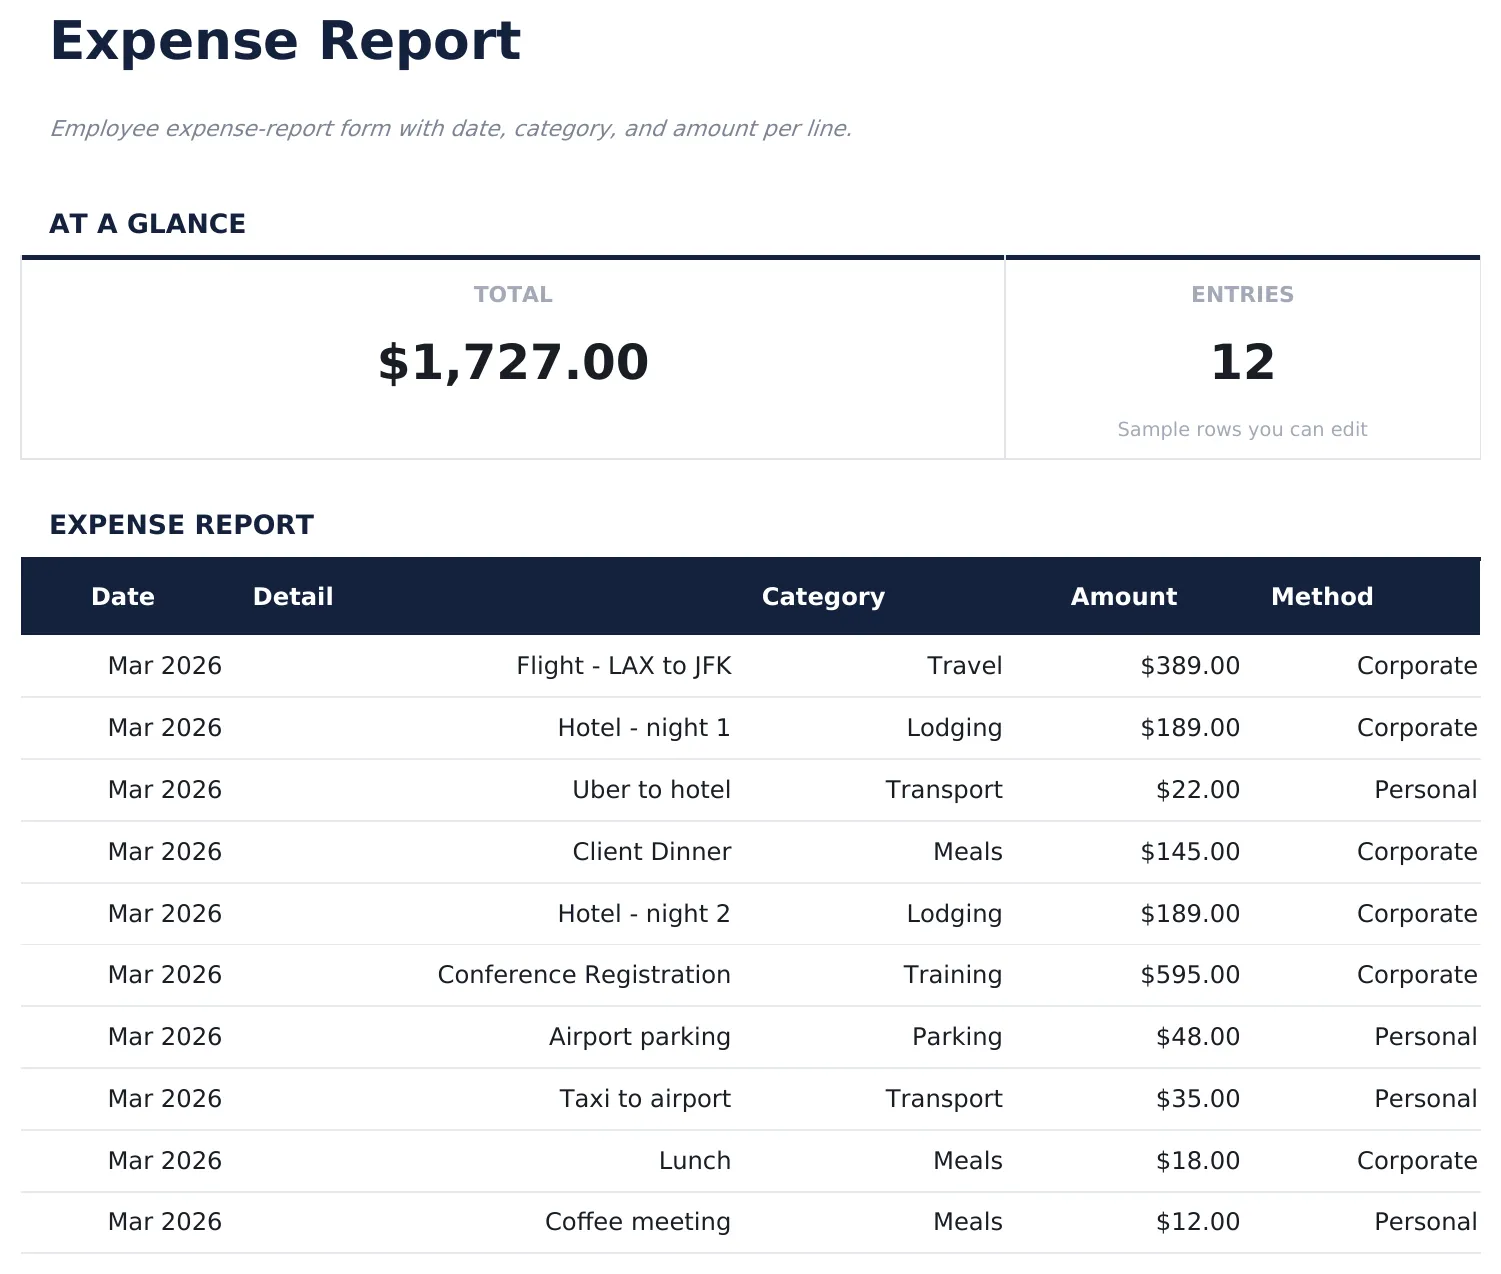Click the AT A GLANCE section heading

(x=148, y=223)
